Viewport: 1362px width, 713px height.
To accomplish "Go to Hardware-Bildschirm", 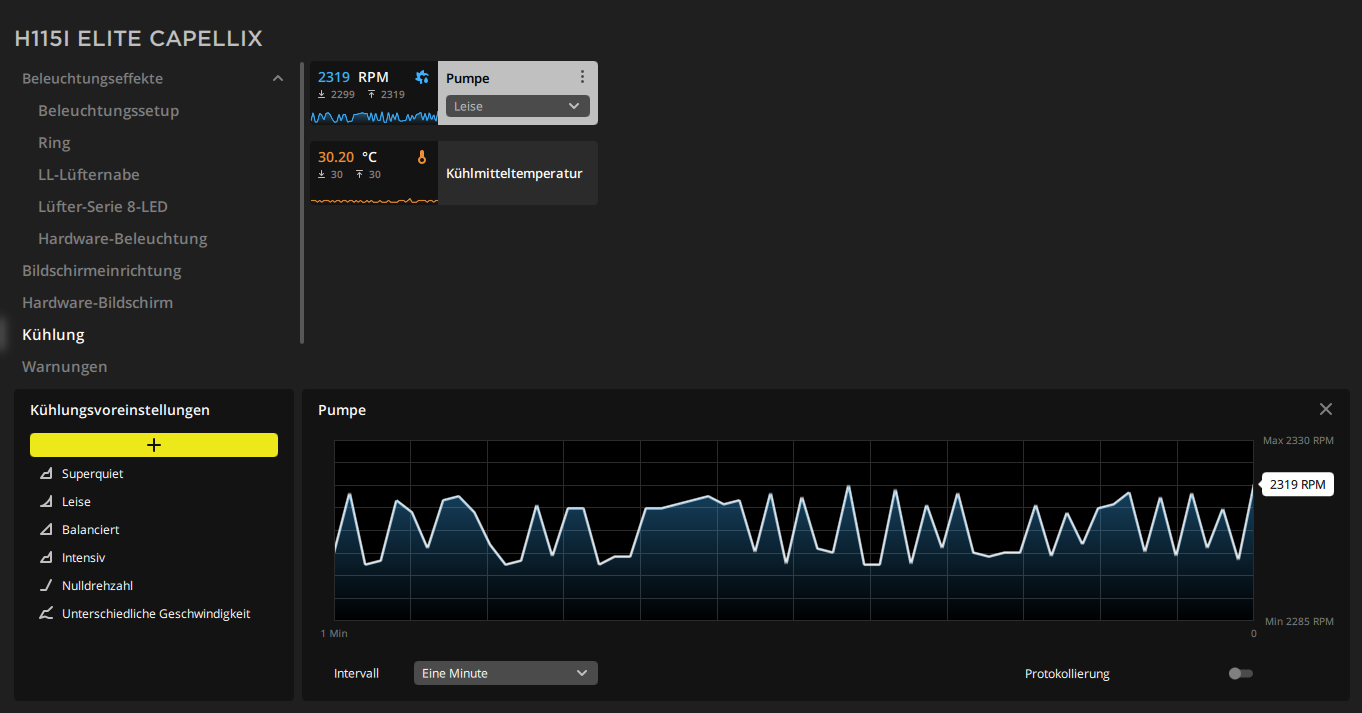I will 97,303.
